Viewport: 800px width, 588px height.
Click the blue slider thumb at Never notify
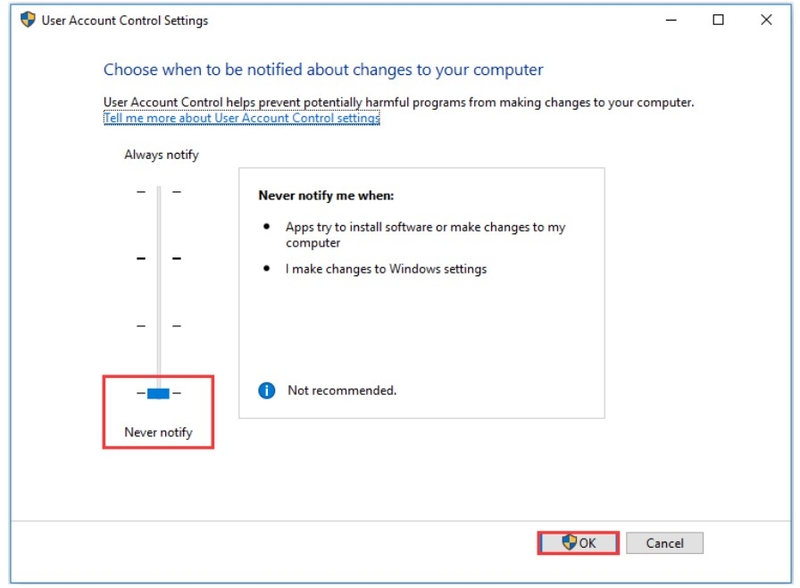(x=158, y=393)
